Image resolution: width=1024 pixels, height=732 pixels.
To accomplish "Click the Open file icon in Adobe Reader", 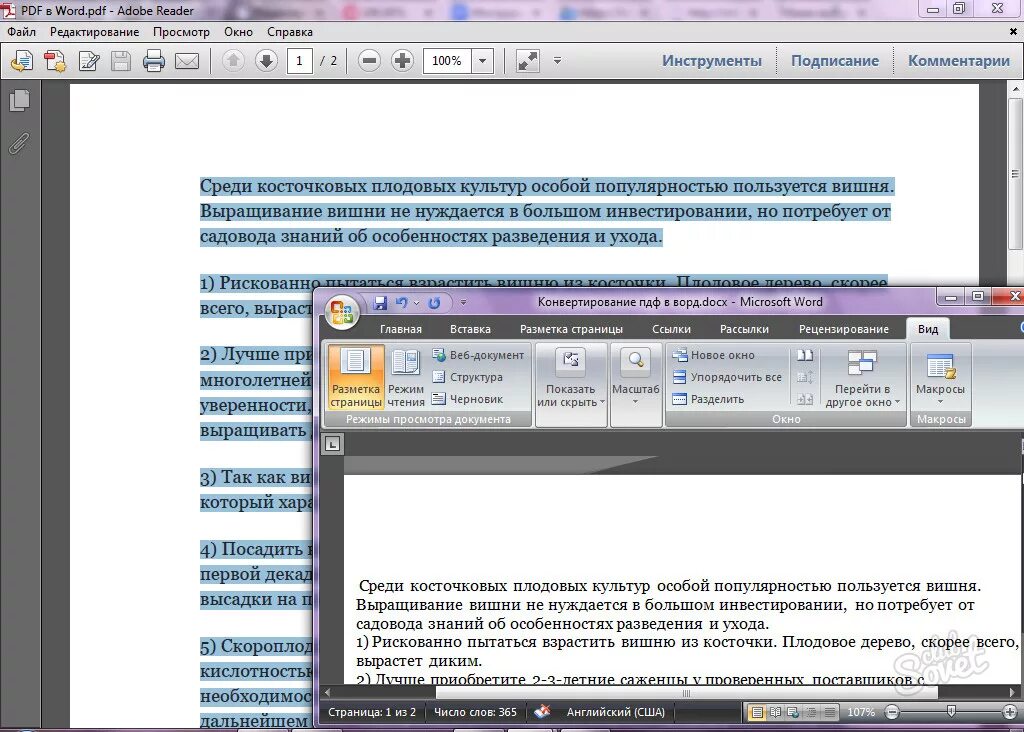I will (22, 61).
